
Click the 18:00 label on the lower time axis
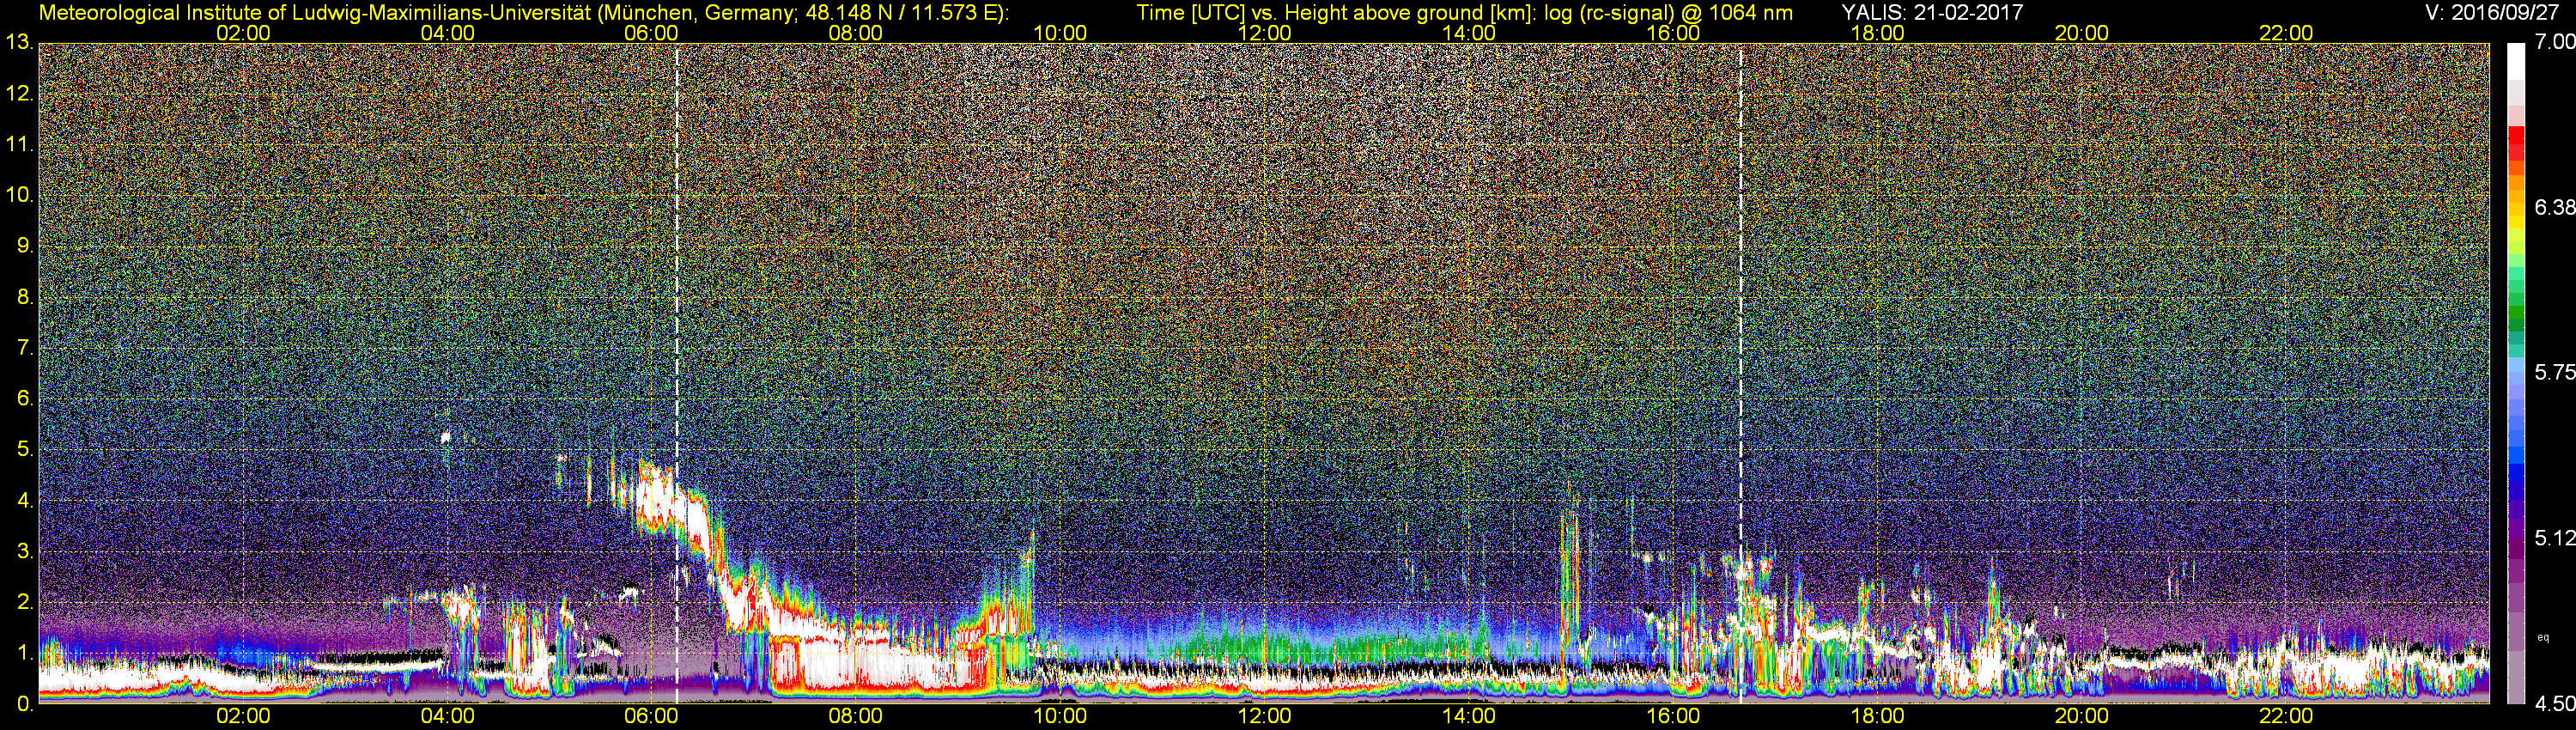(1877, 717)
